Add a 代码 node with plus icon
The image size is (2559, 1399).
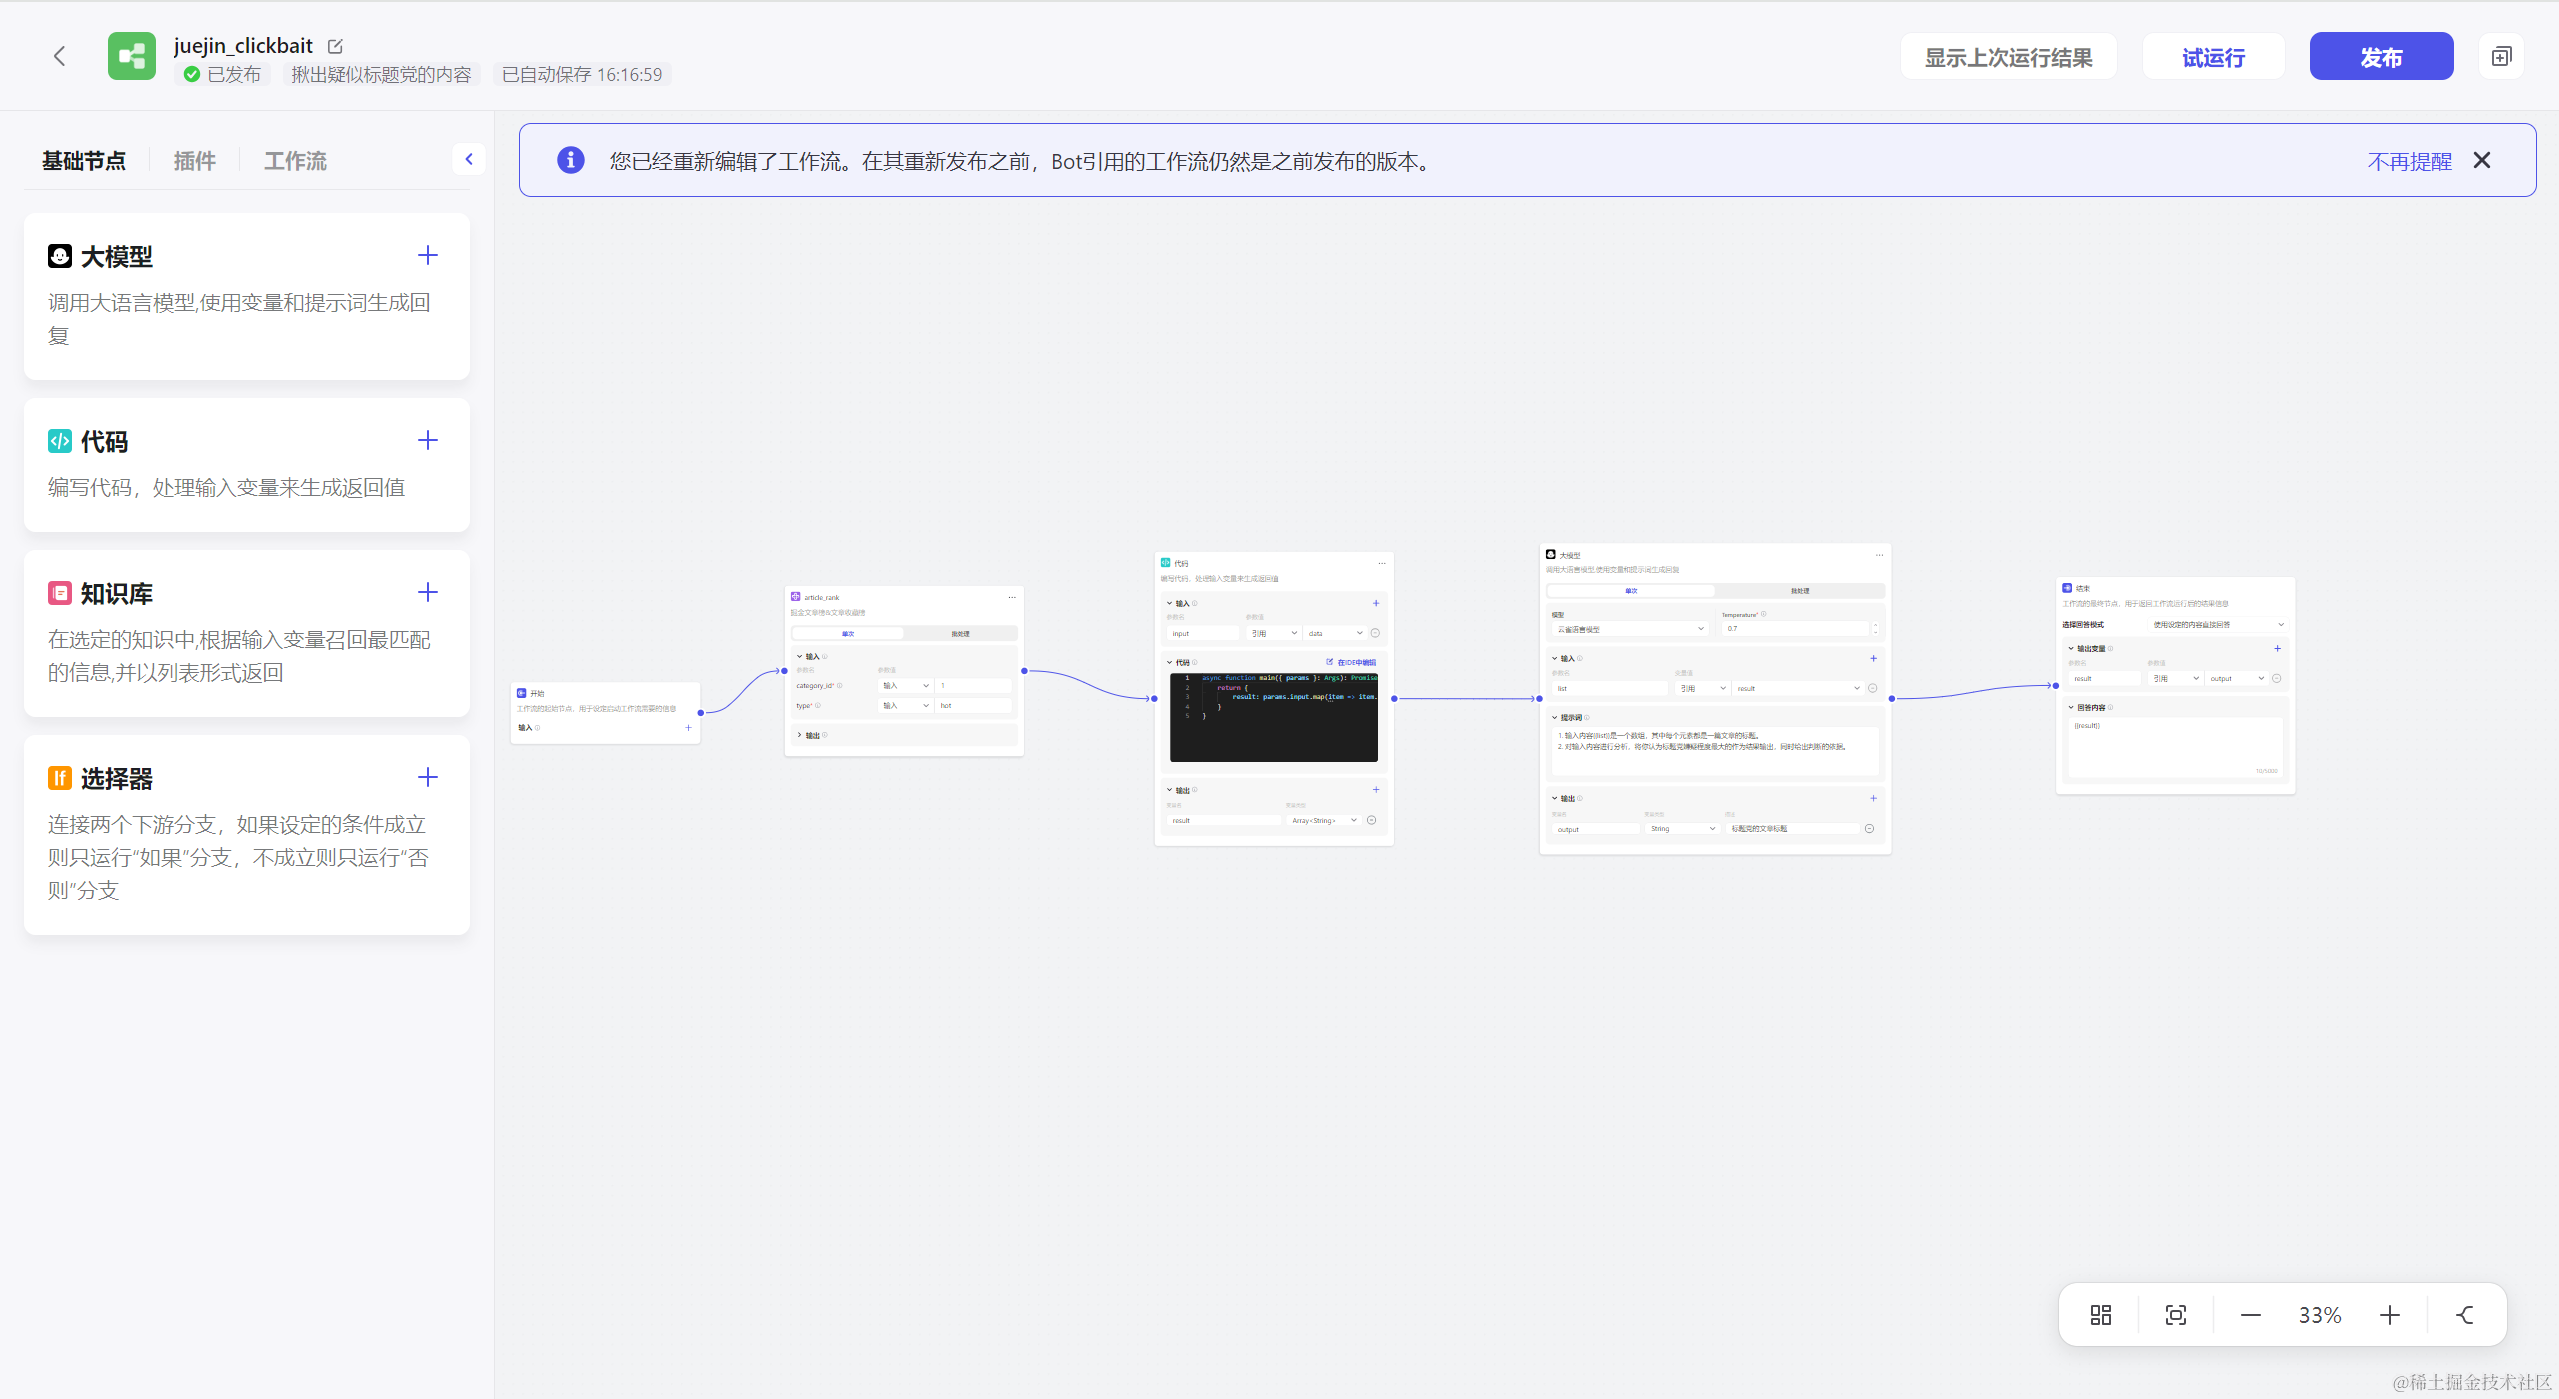428,441
